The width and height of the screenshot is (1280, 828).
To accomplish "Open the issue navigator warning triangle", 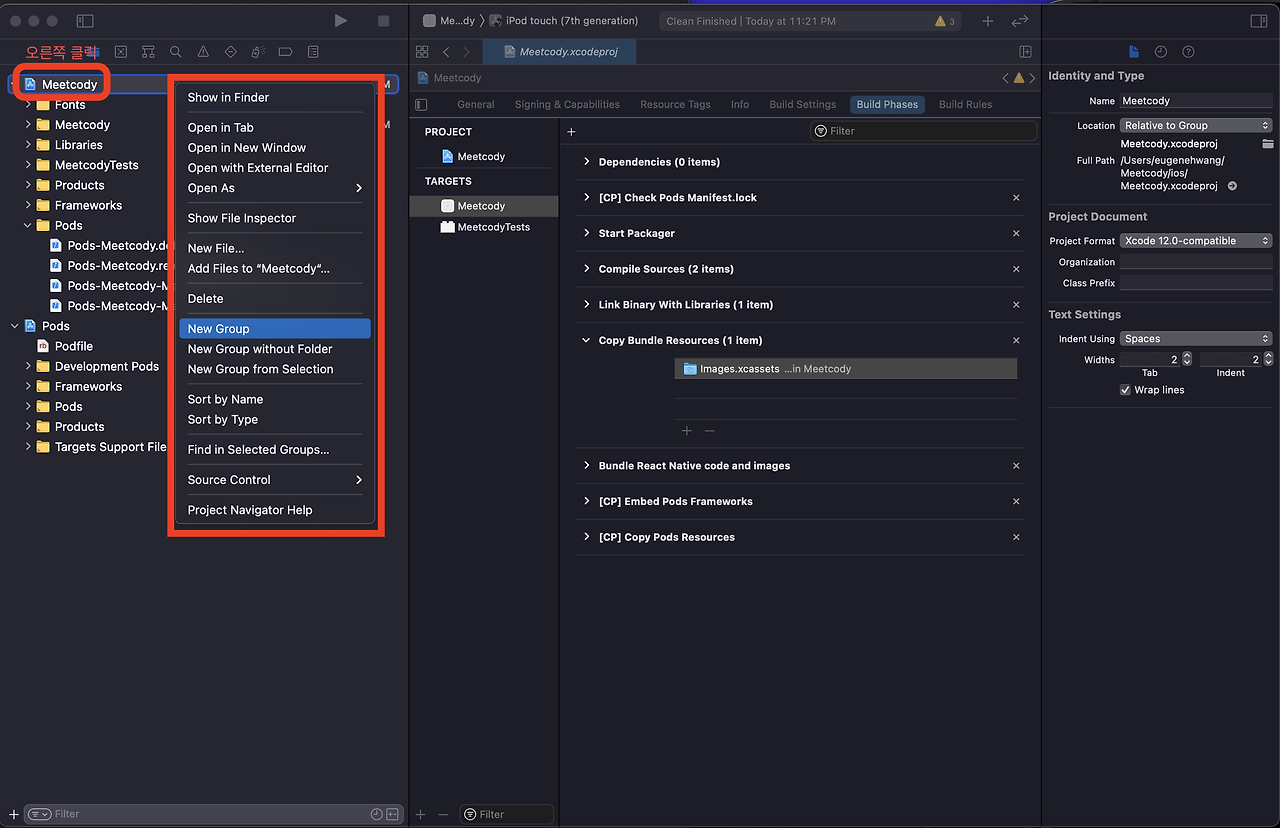I will point(203,52).
